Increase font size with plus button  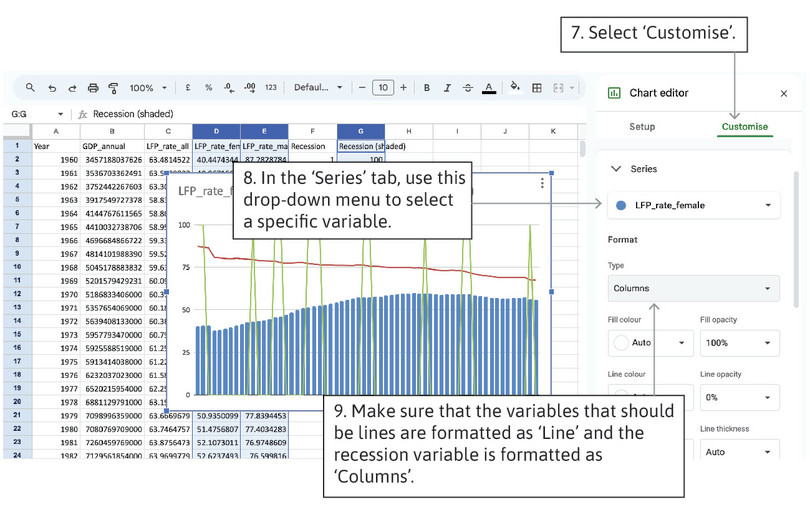tap(403, 88)
